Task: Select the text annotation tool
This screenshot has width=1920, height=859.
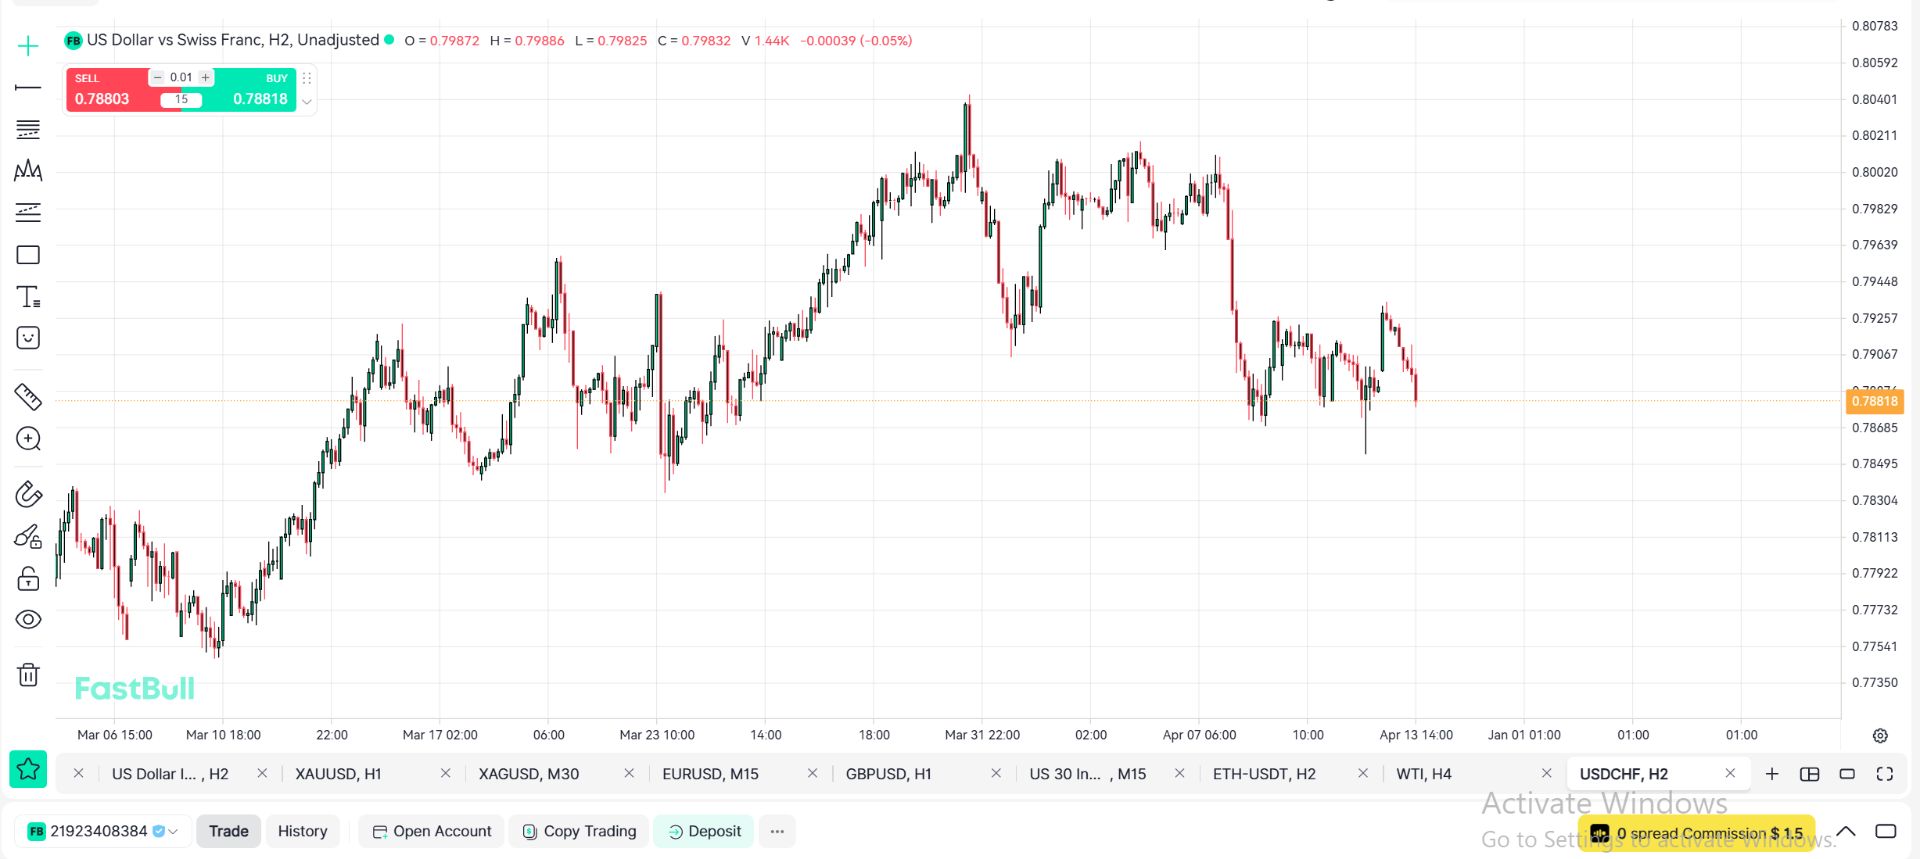Action: [28, 297]
